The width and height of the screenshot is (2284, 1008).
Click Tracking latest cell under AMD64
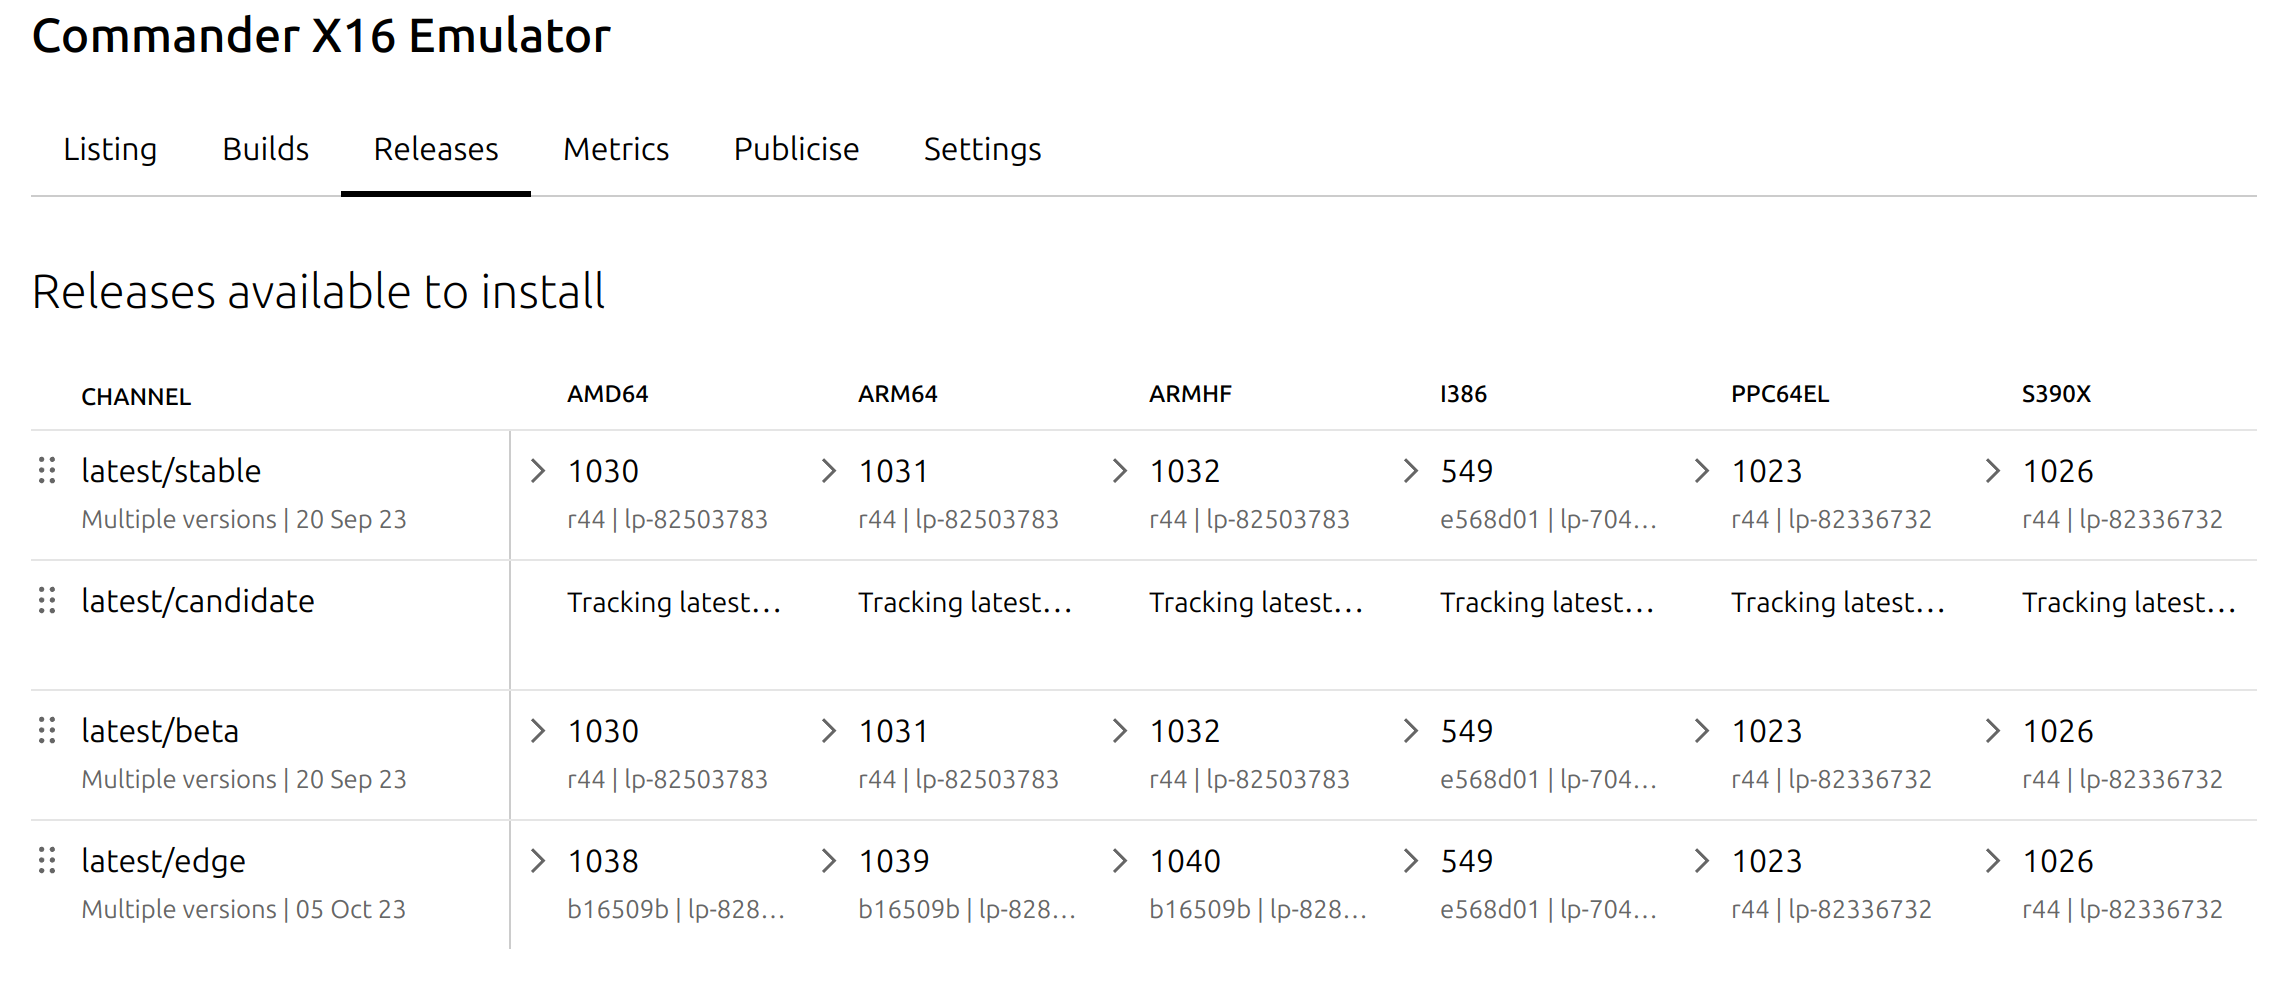pyautogui.click(x=674, y=602)
